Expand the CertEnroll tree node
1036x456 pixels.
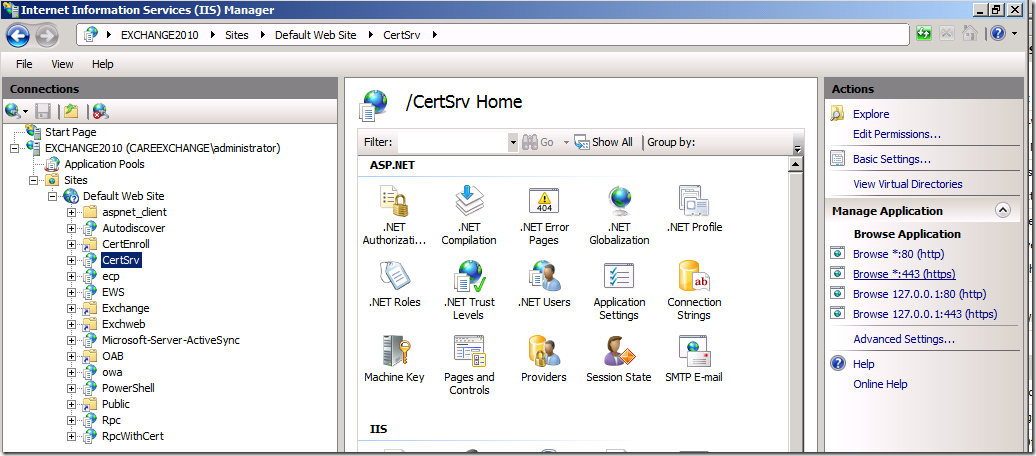click(x=71, y=244)
